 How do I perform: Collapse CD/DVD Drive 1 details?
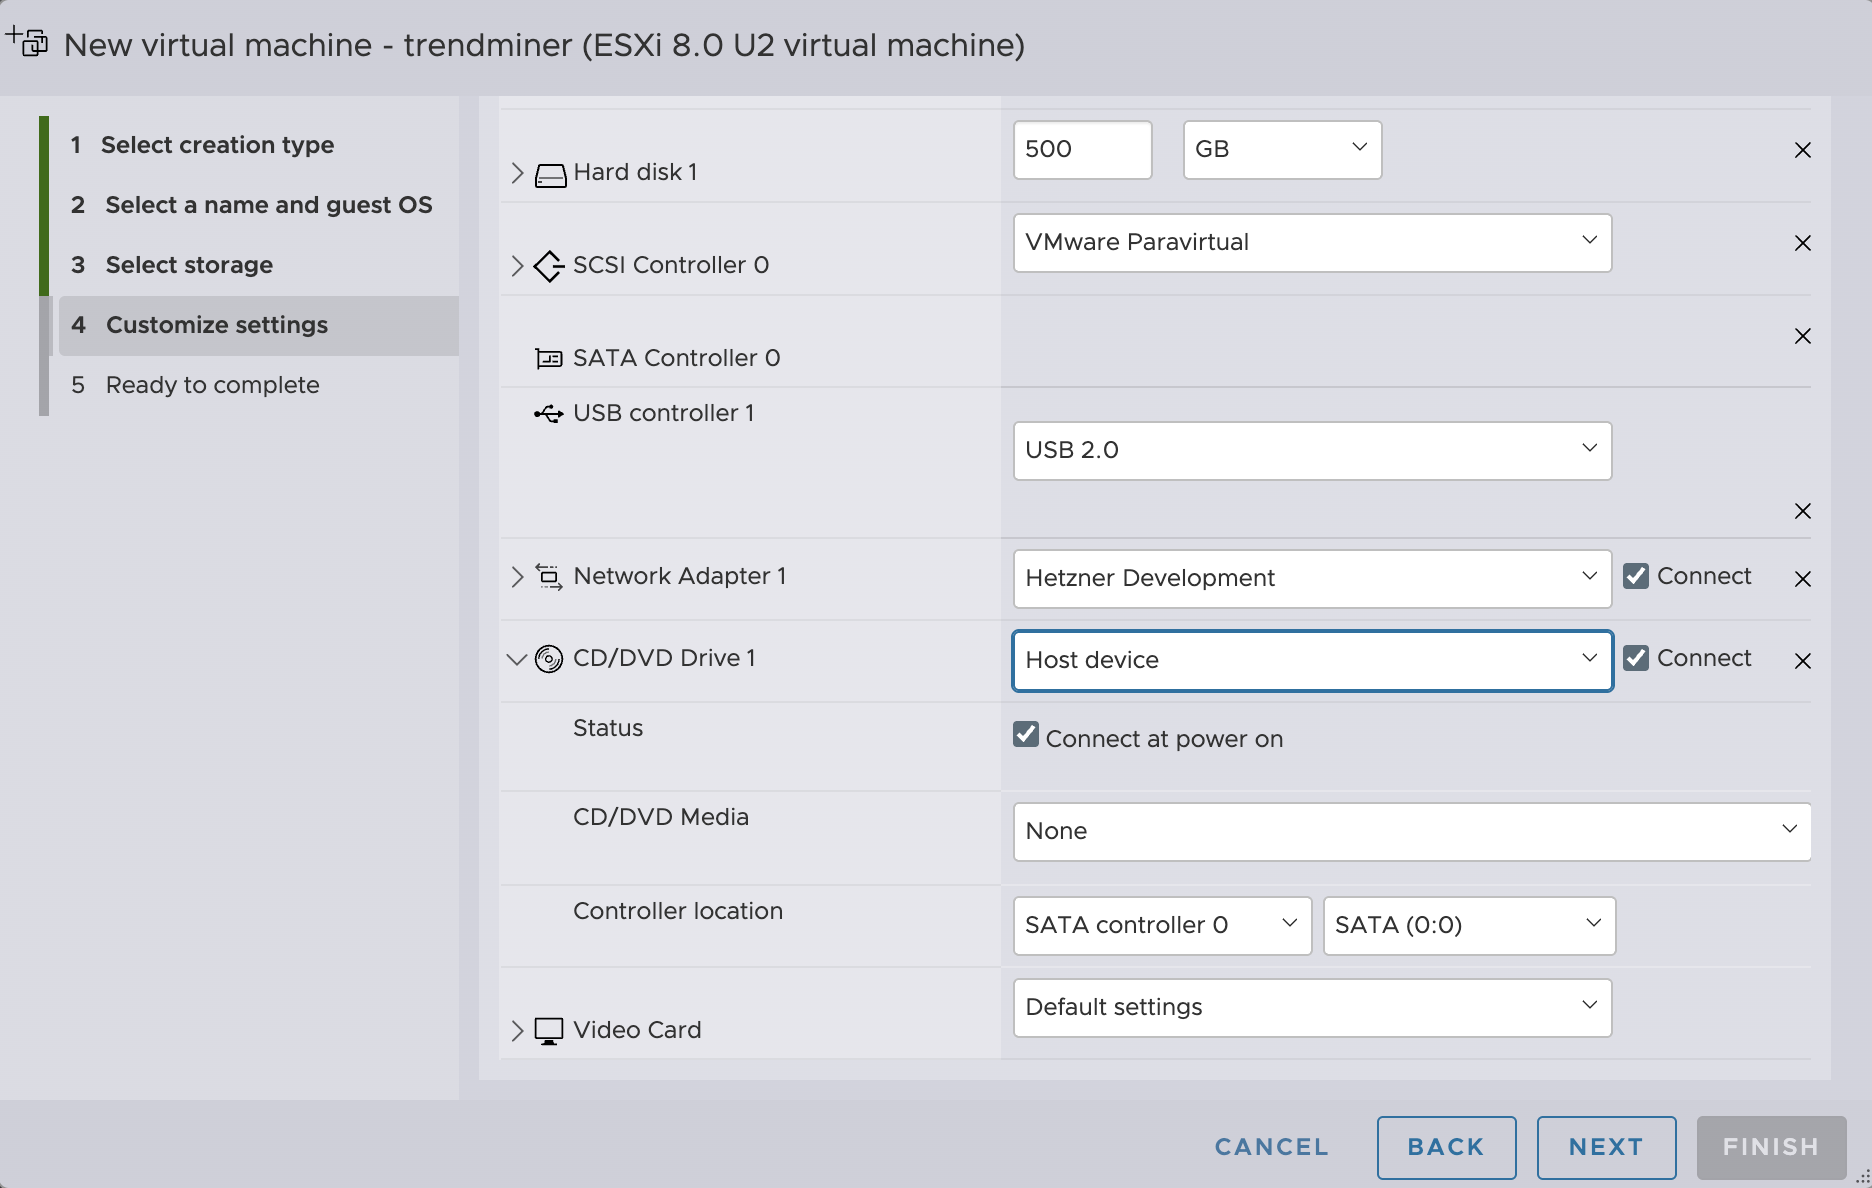click(517, 658)
